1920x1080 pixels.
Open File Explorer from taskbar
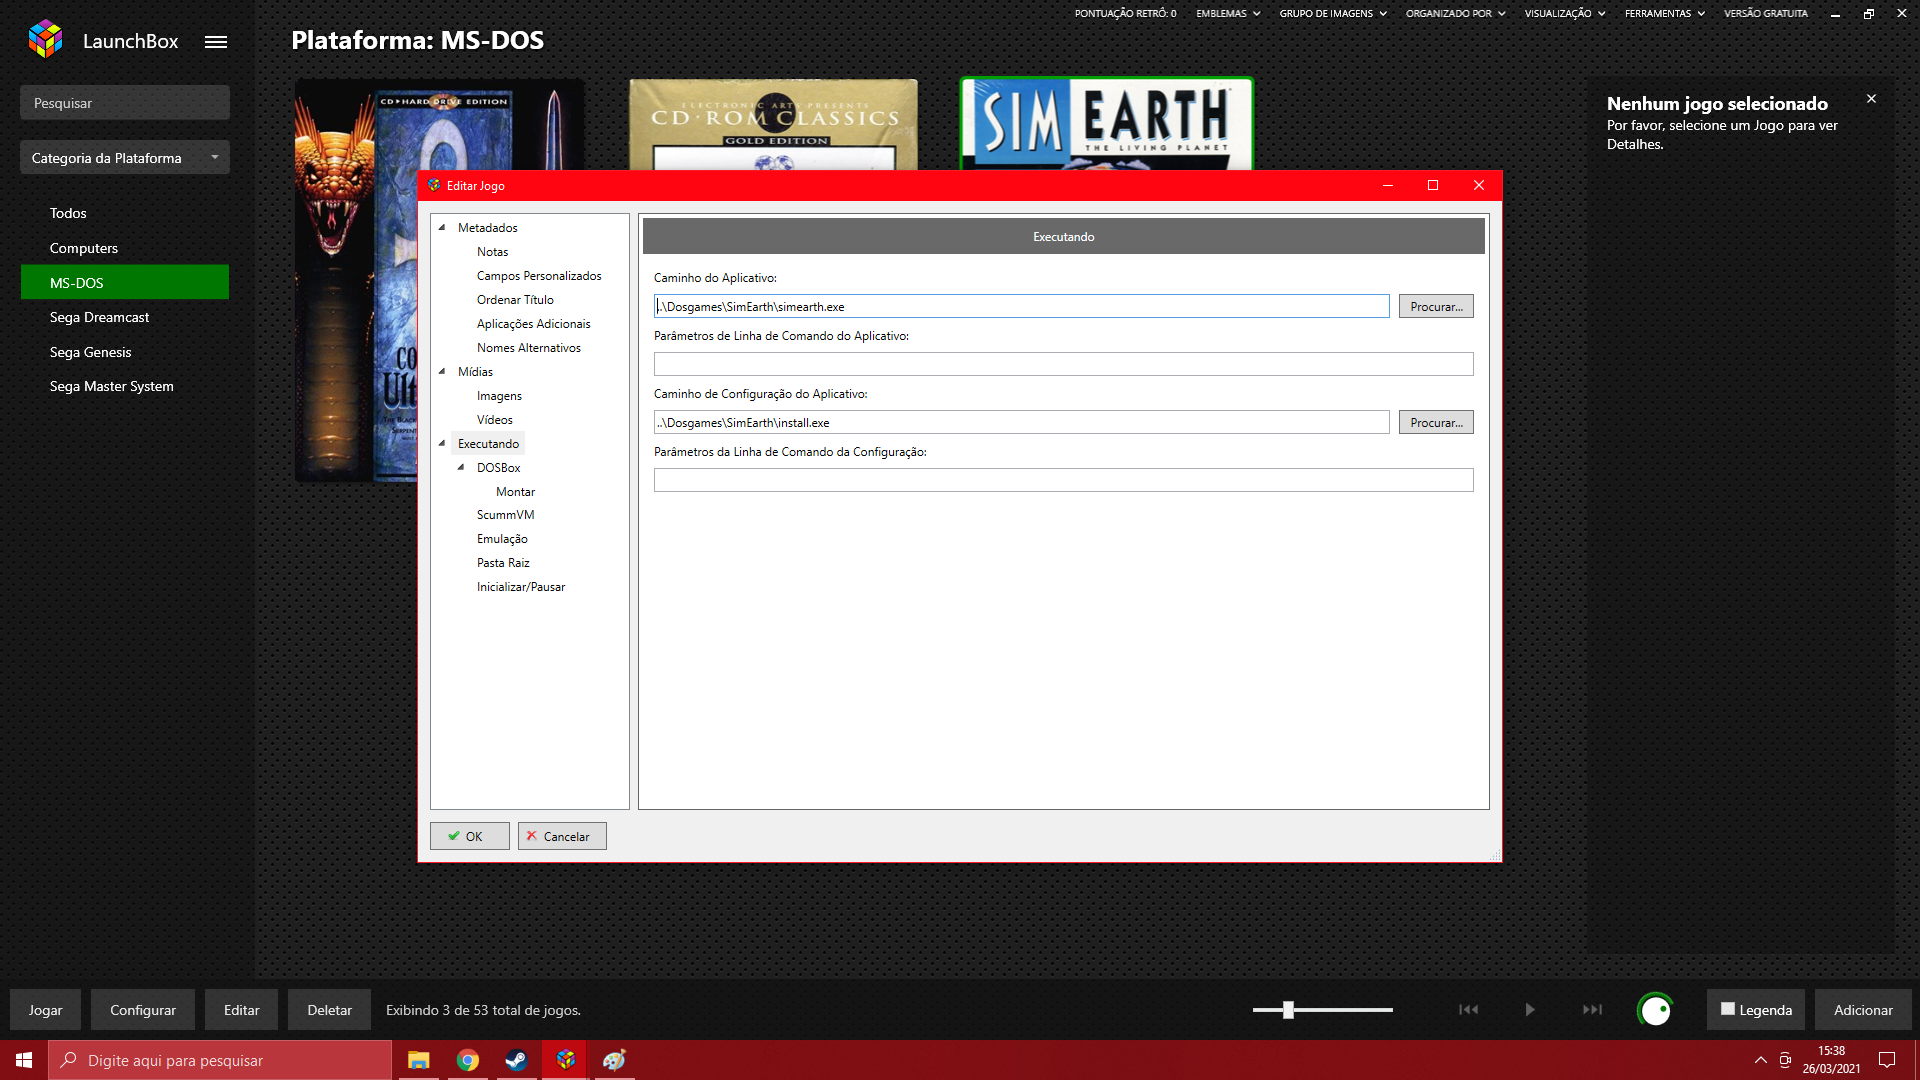(418, 1060)
